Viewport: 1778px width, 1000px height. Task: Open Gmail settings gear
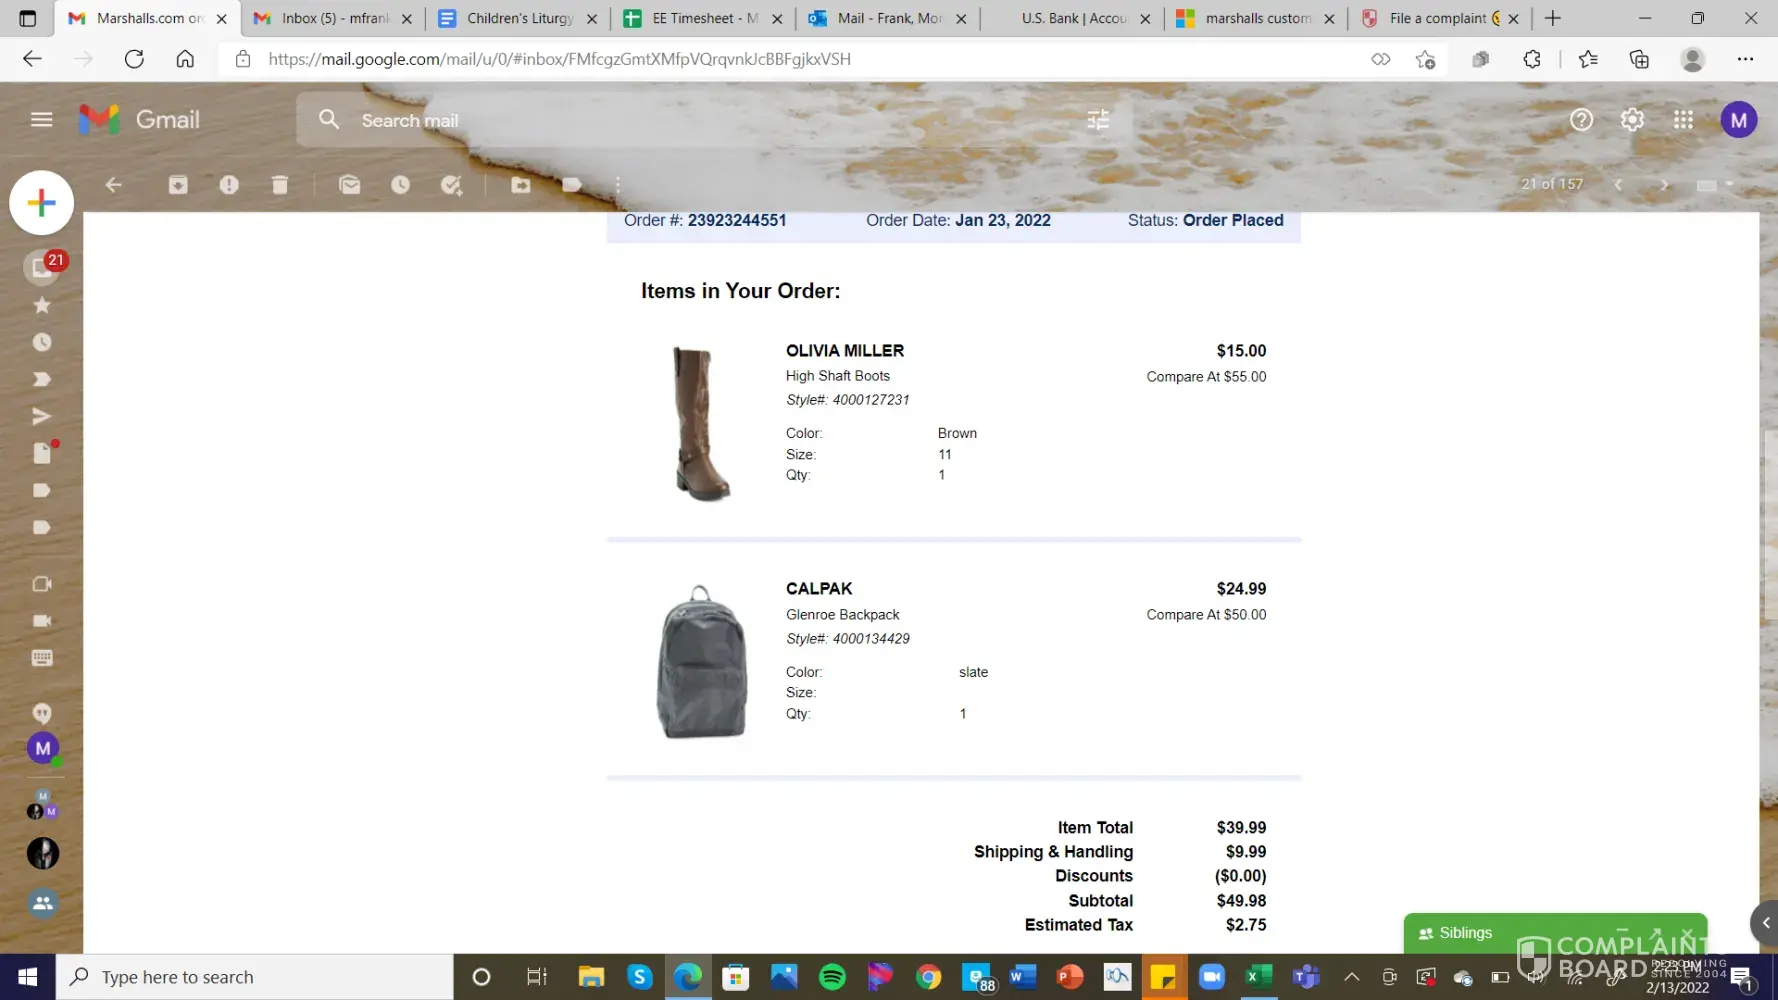[1632, 120]
